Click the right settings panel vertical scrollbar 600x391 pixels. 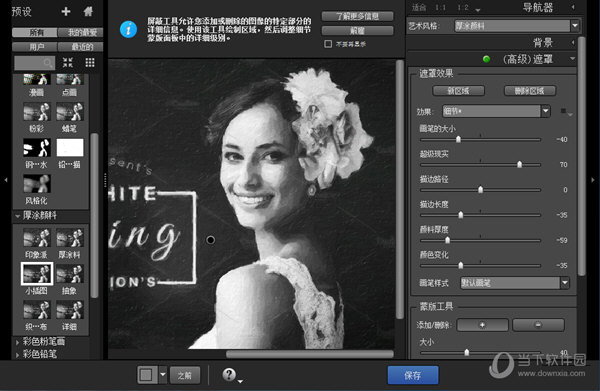coord(582,156)
